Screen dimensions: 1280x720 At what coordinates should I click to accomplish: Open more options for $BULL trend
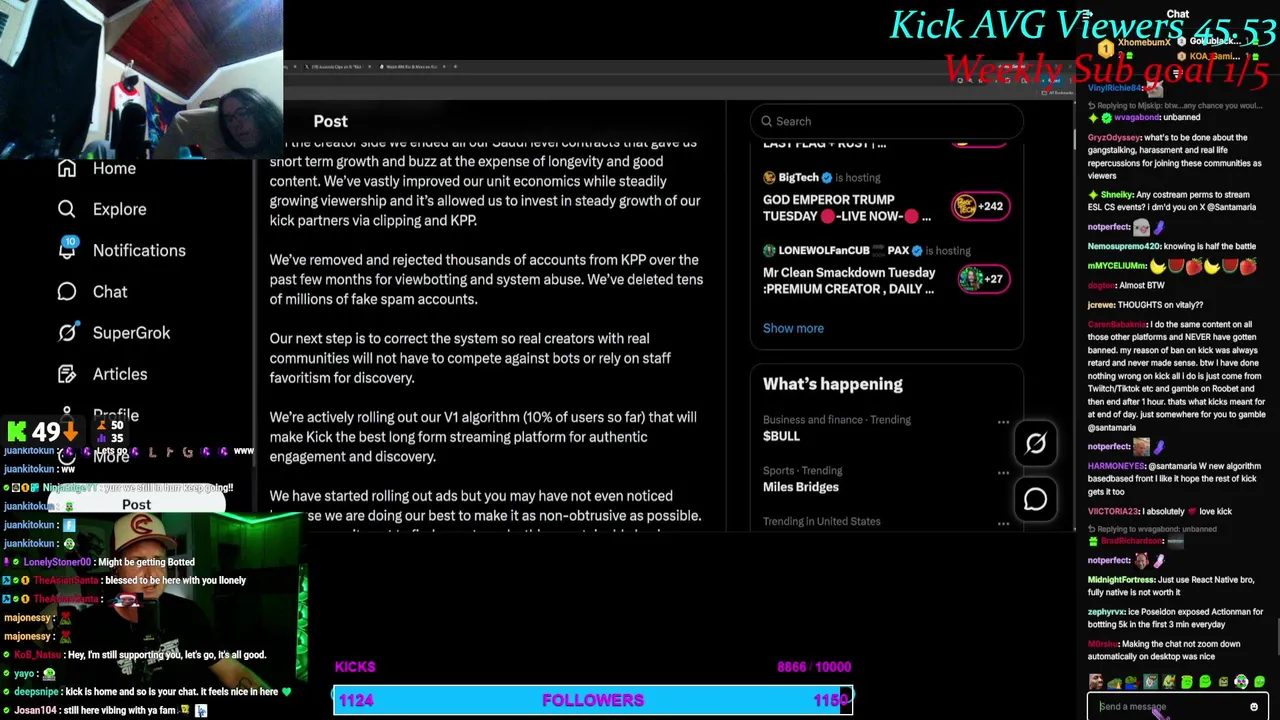point(1003,422)
